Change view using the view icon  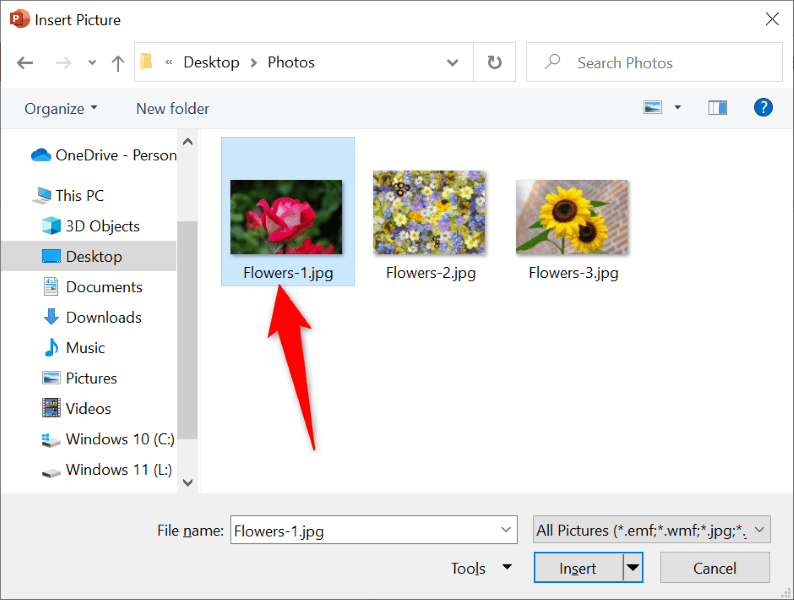coord(653,108)
